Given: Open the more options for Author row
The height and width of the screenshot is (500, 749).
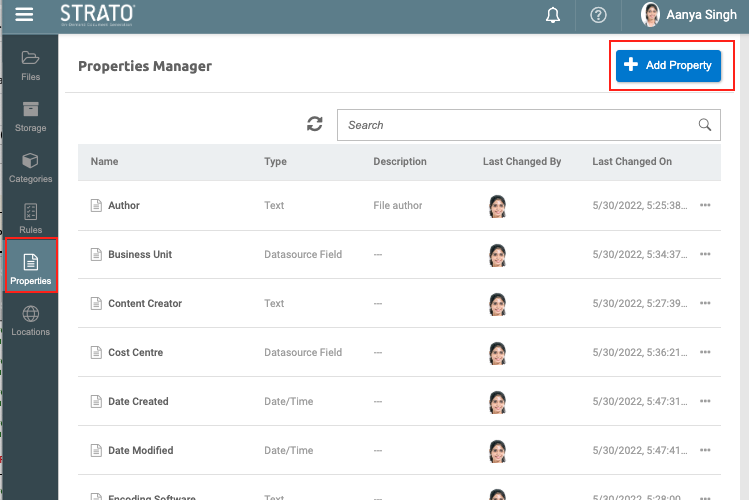Looking at the screenshot, I should [x=705, y=205].
